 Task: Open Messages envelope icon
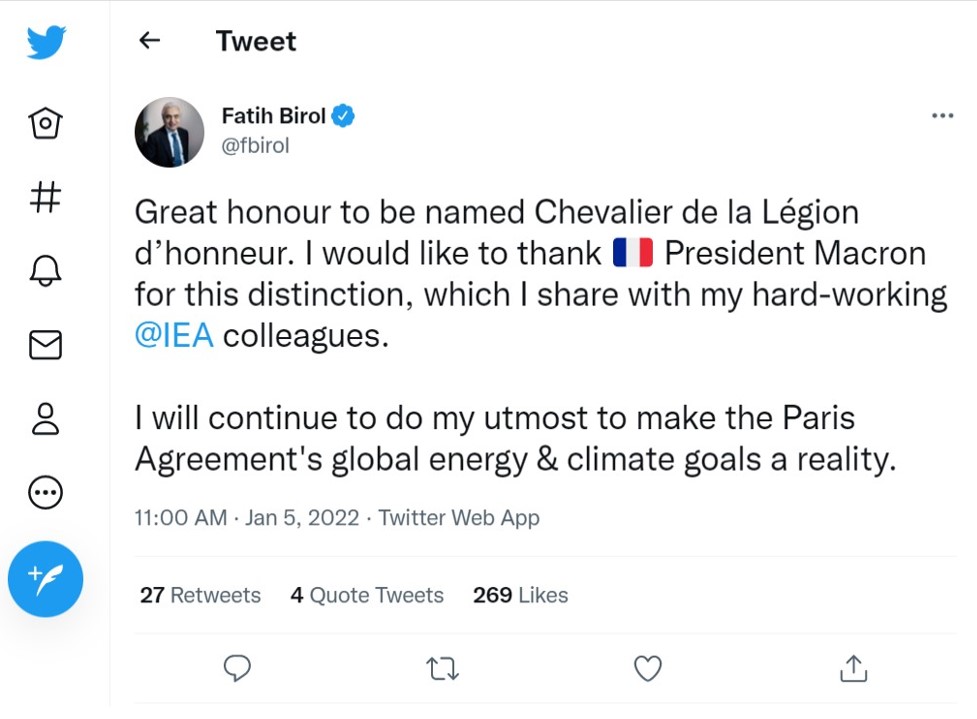(x=46, y=344)
